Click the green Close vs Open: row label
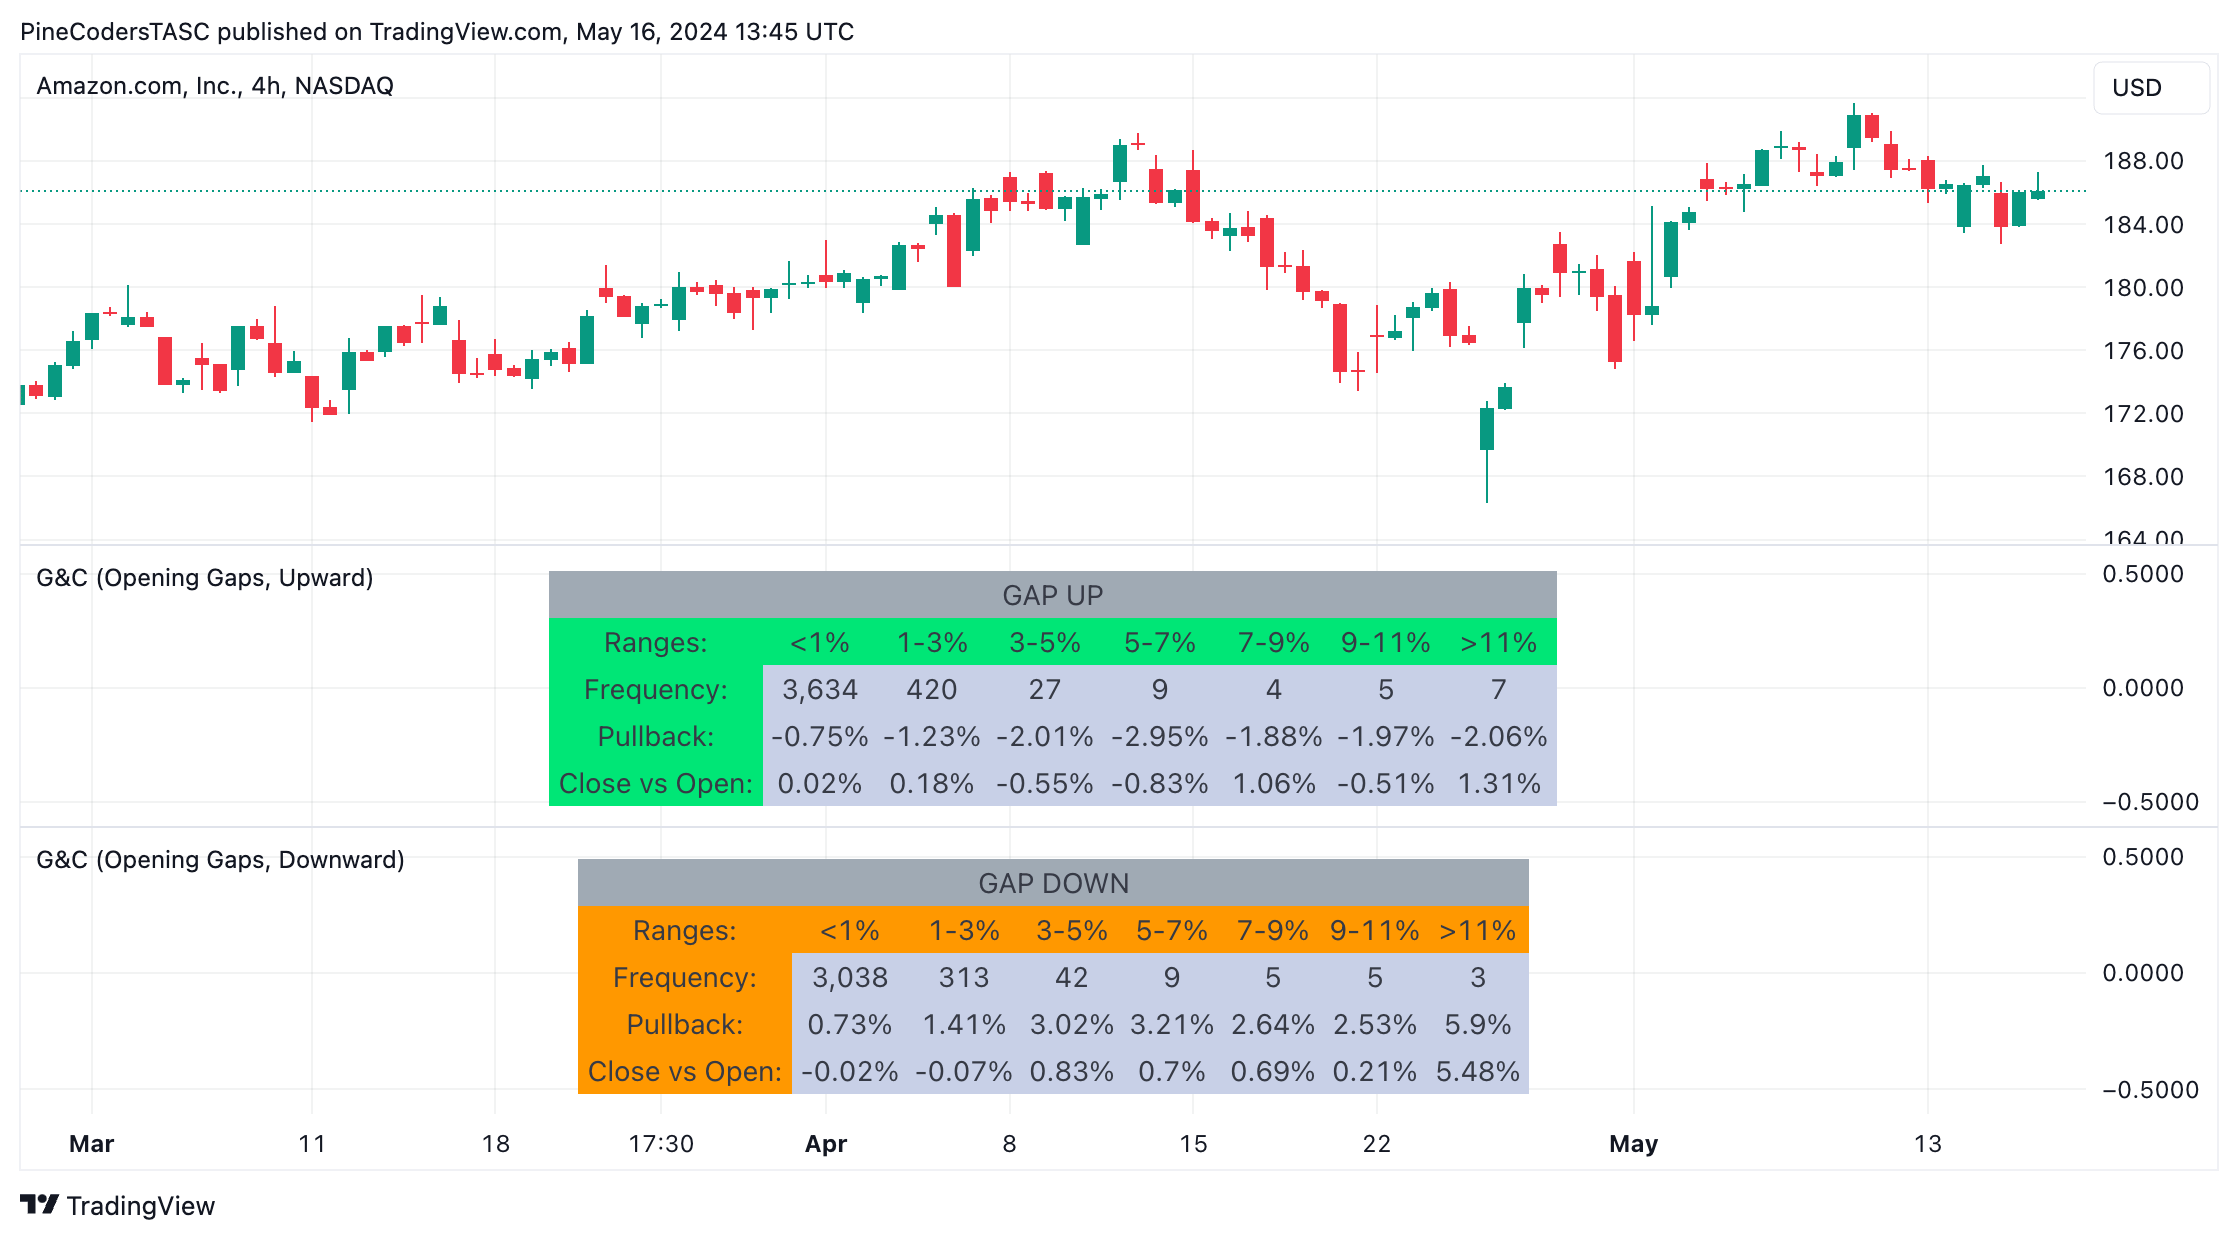The image size is (2238, 1240). (x=656, y=783)
